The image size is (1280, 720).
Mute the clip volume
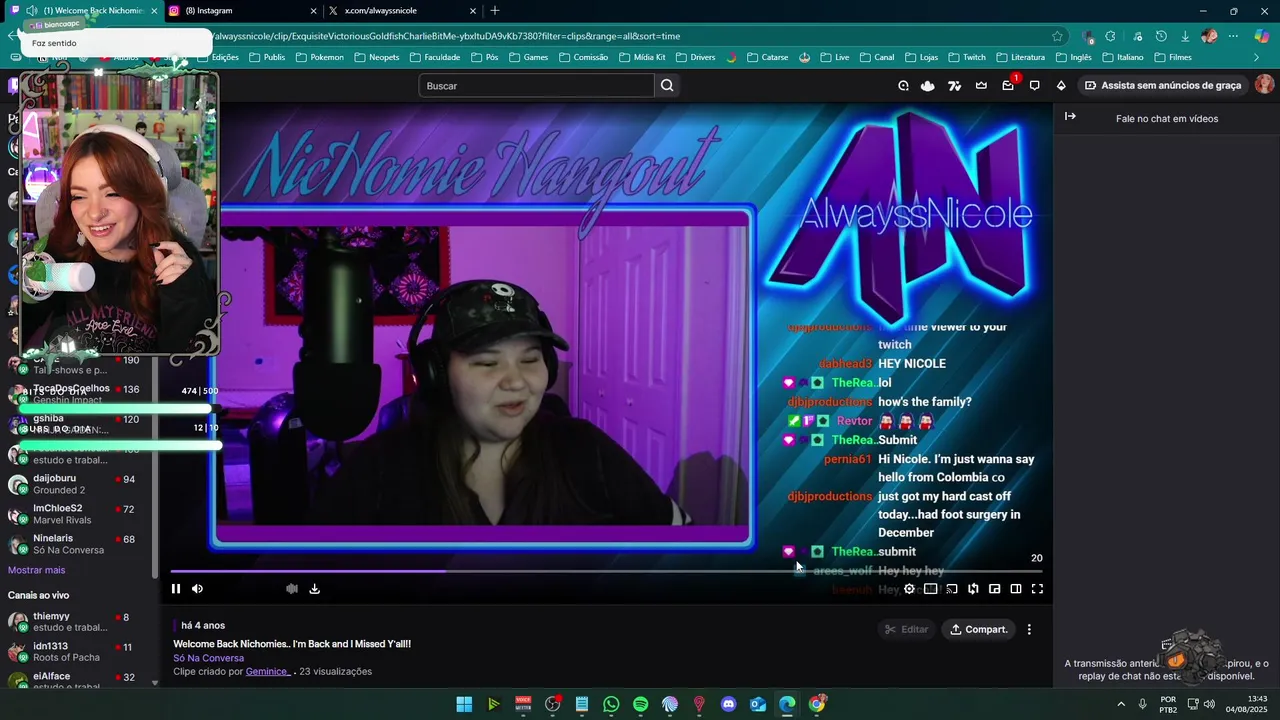tap(197, 589)
